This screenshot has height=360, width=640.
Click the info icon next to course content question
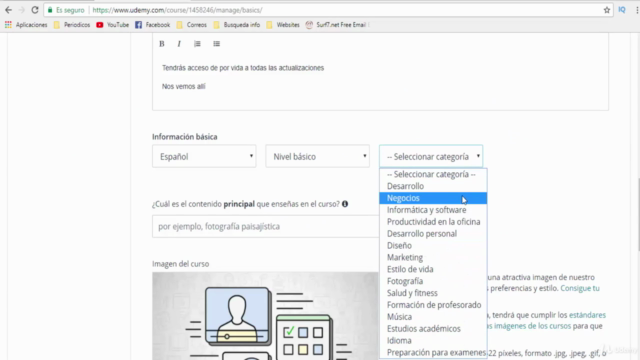coord(345,204)
